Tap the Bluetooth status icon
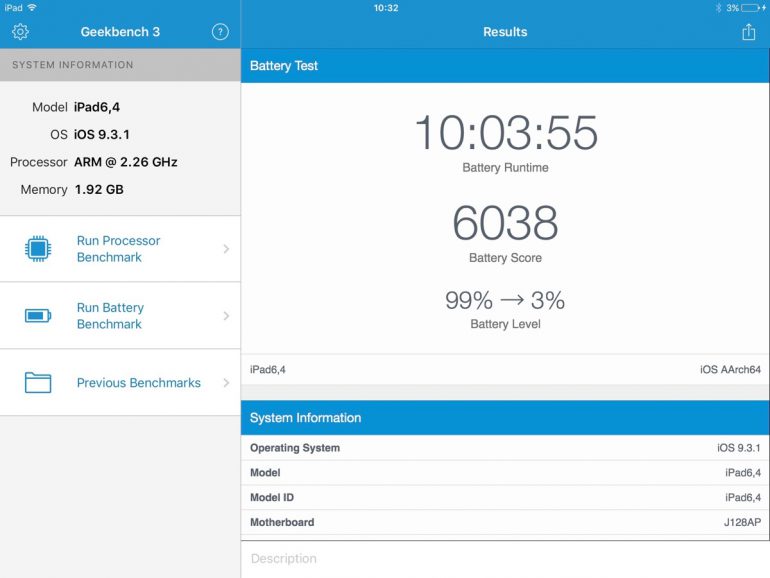 point(717,7)
